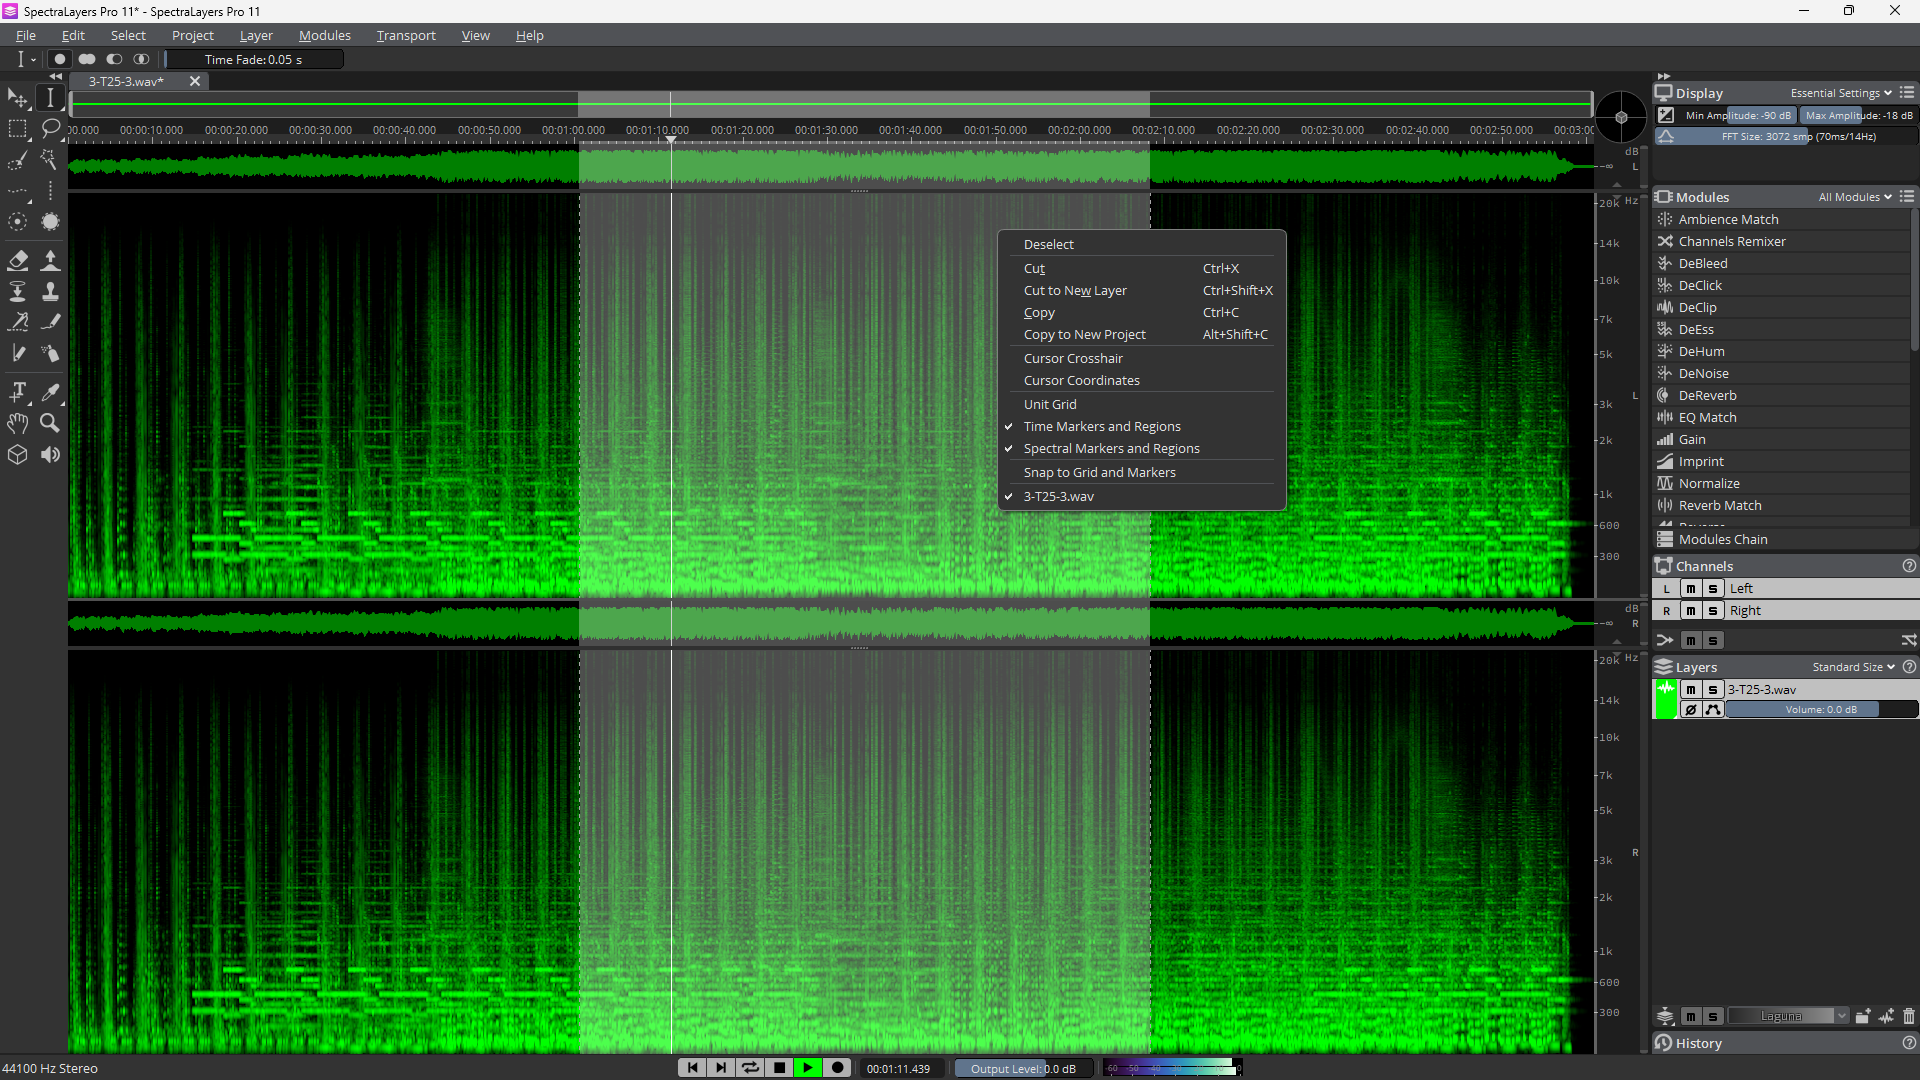Image resolution: width=1920 pixels, height=1080 pixels.
Task: Adjust the layer Volume slider
Action: tap(1820, 710)
